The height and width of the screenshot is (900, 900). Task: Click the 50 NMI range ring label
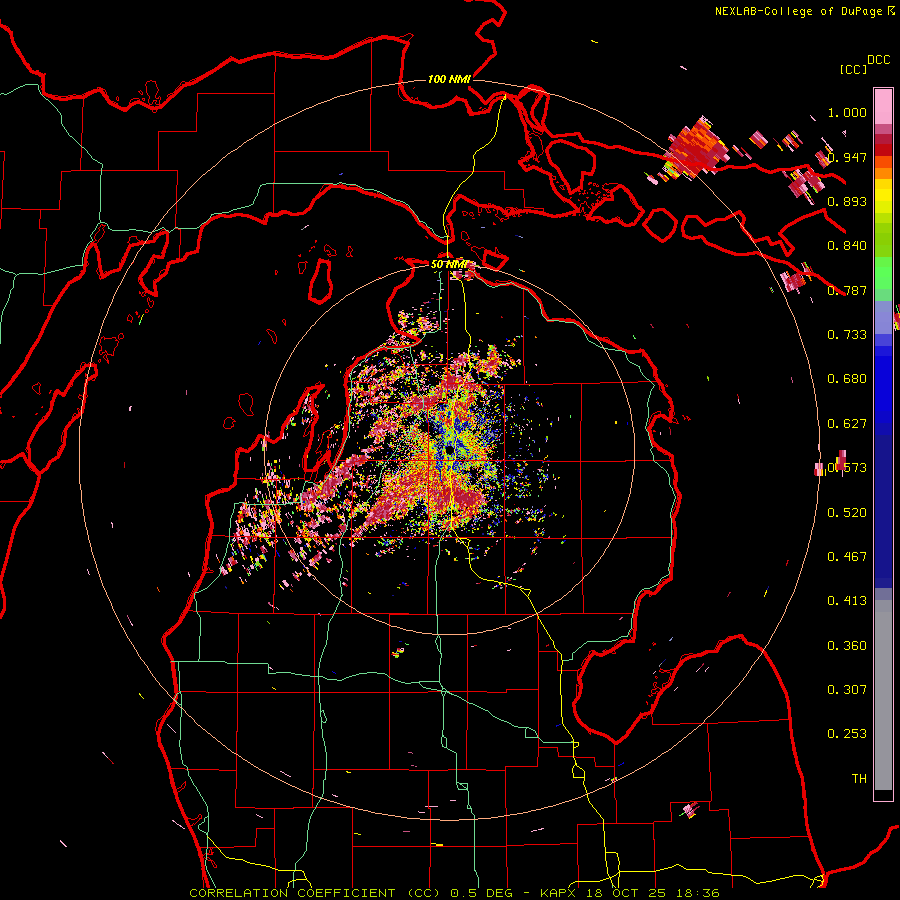click(448, 264)
